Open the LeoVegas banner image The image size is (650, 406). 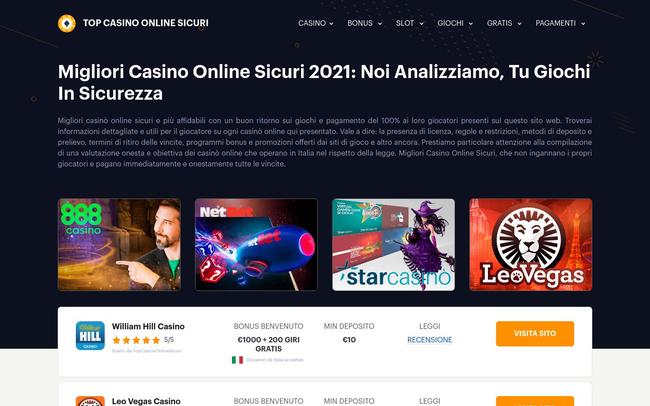531,244
